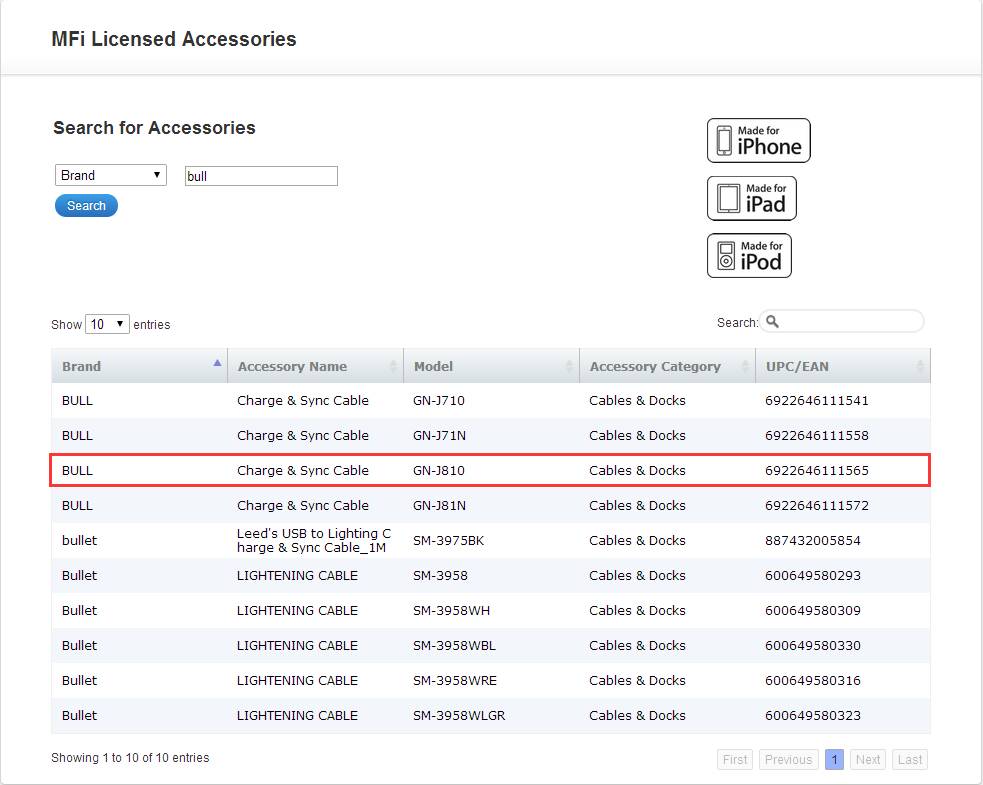Select page 1 in pagination
This screenshot has width=983, height=785.
pyautogui.click(x=834, y=759)
